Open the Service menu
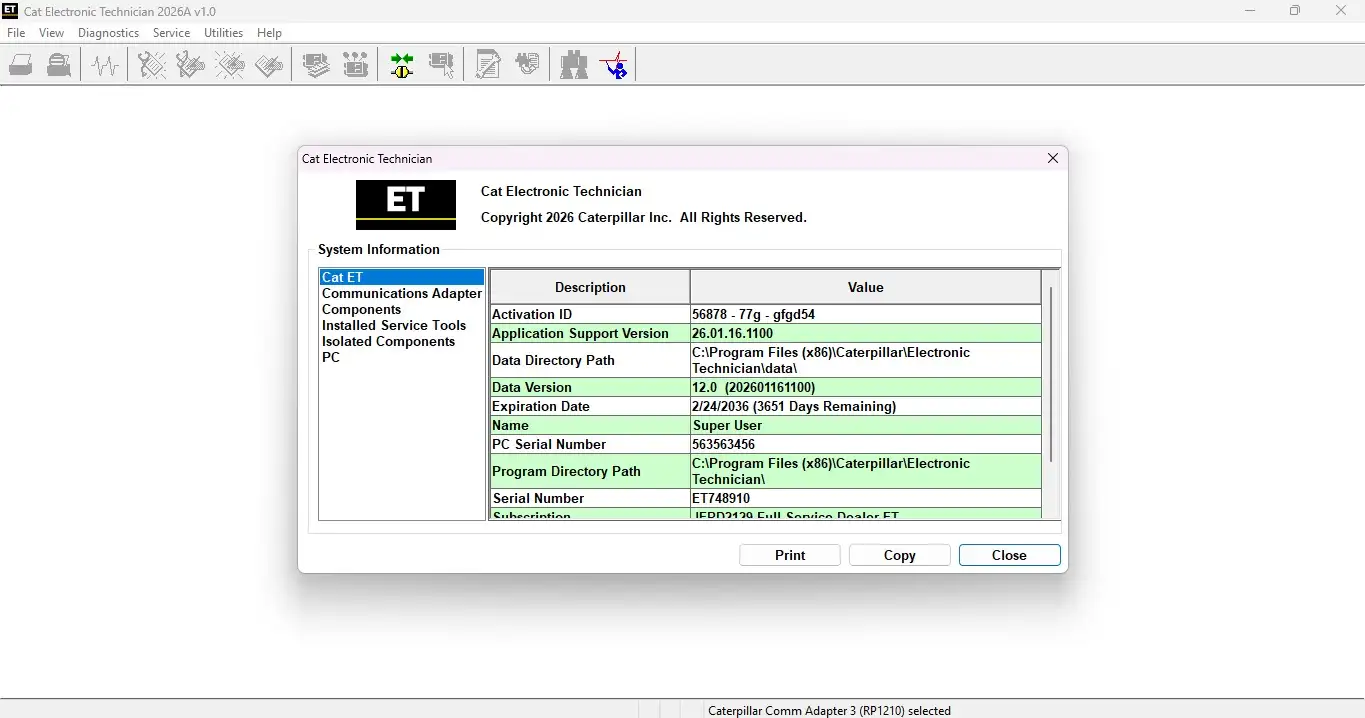Screen dimensions: 1365x718 pyautogui.click(x=171, y=33)
